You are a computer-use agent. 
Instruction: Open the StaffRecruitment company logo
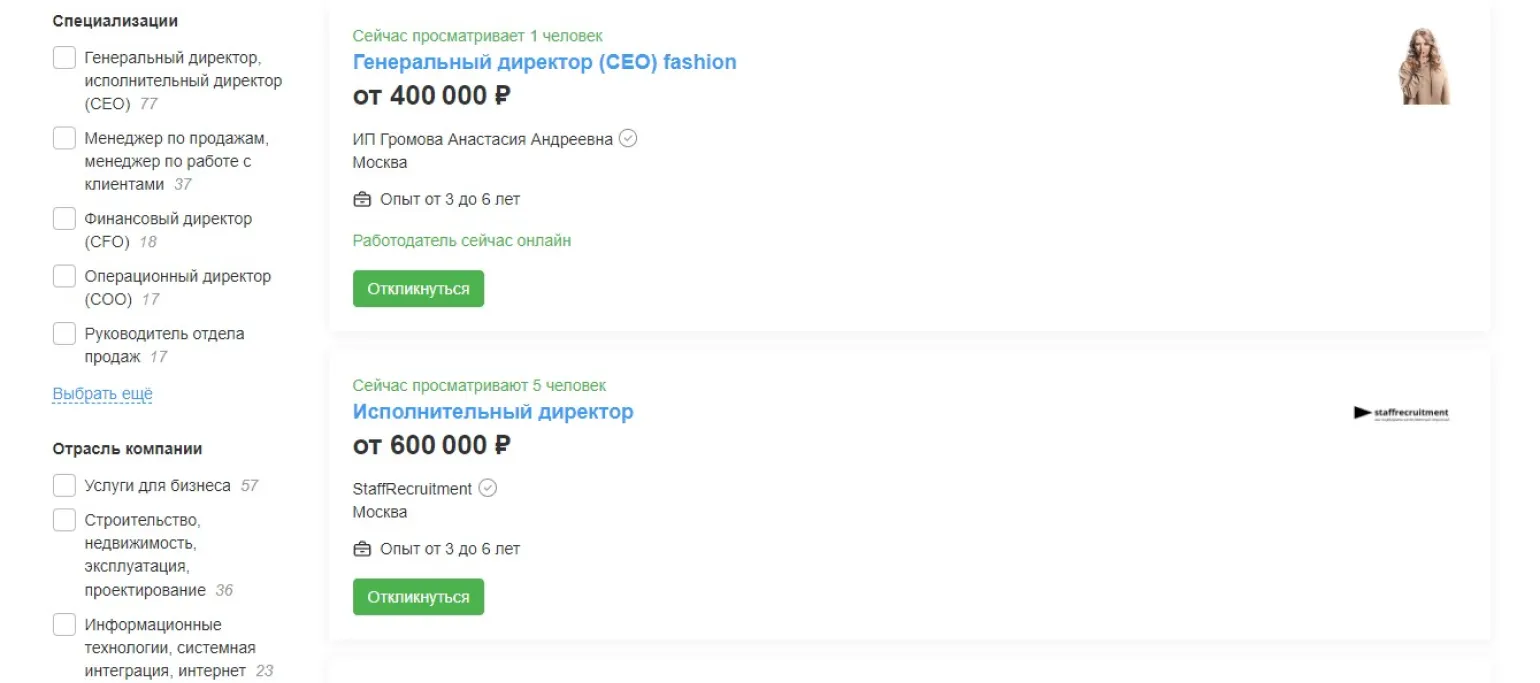click(1401, 413)
